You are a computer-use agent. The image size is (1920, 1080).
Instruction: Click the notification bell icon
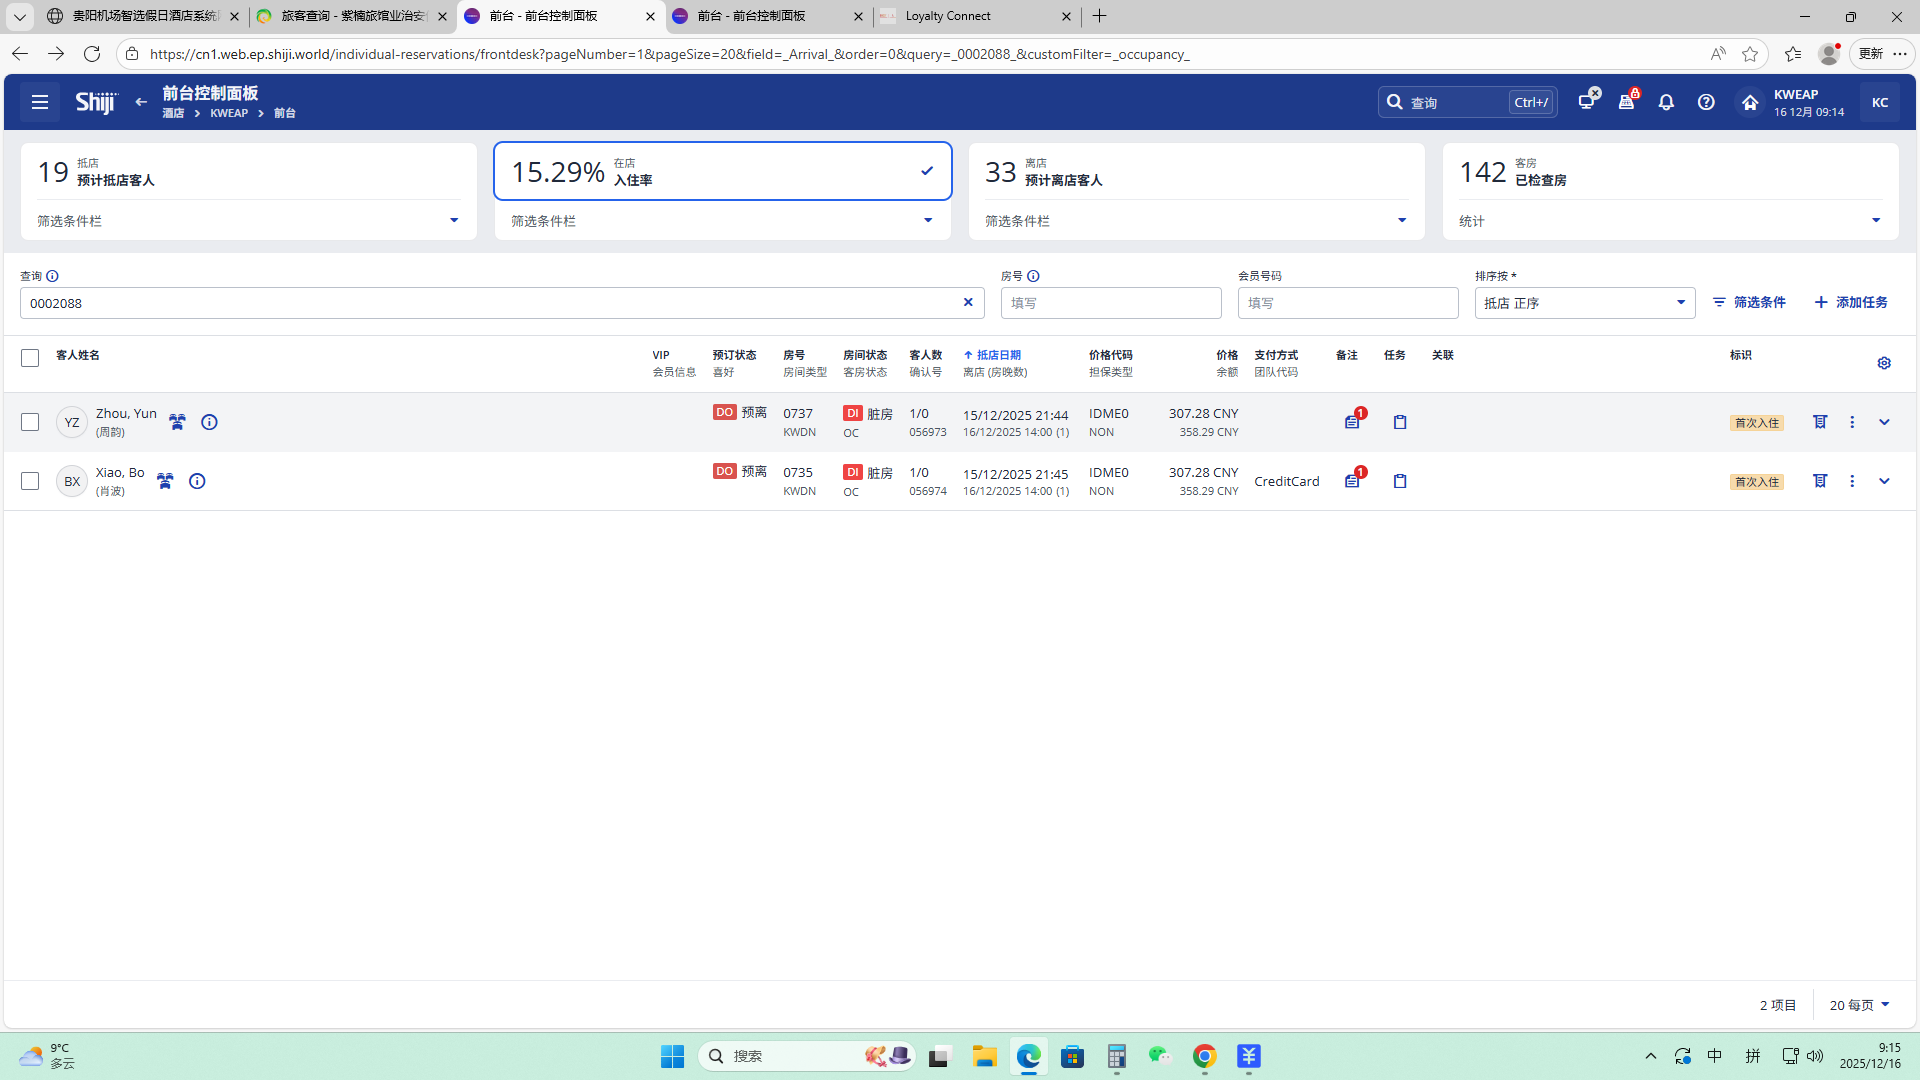click(1666, 102)
